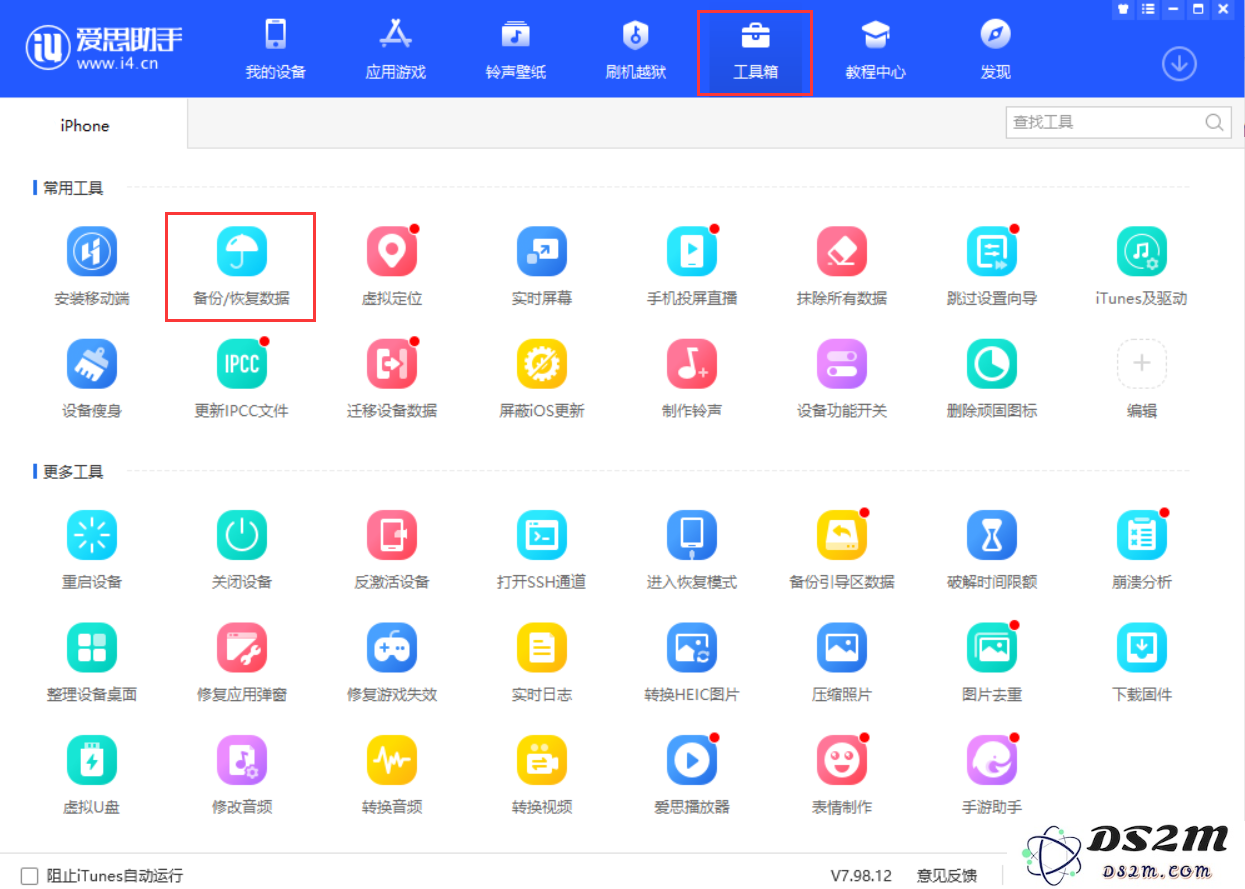The height and width of the screenshot is (889, 1245).
Task: Open the 虚拟U盘 tool
Action: click(x=92, y=761)
